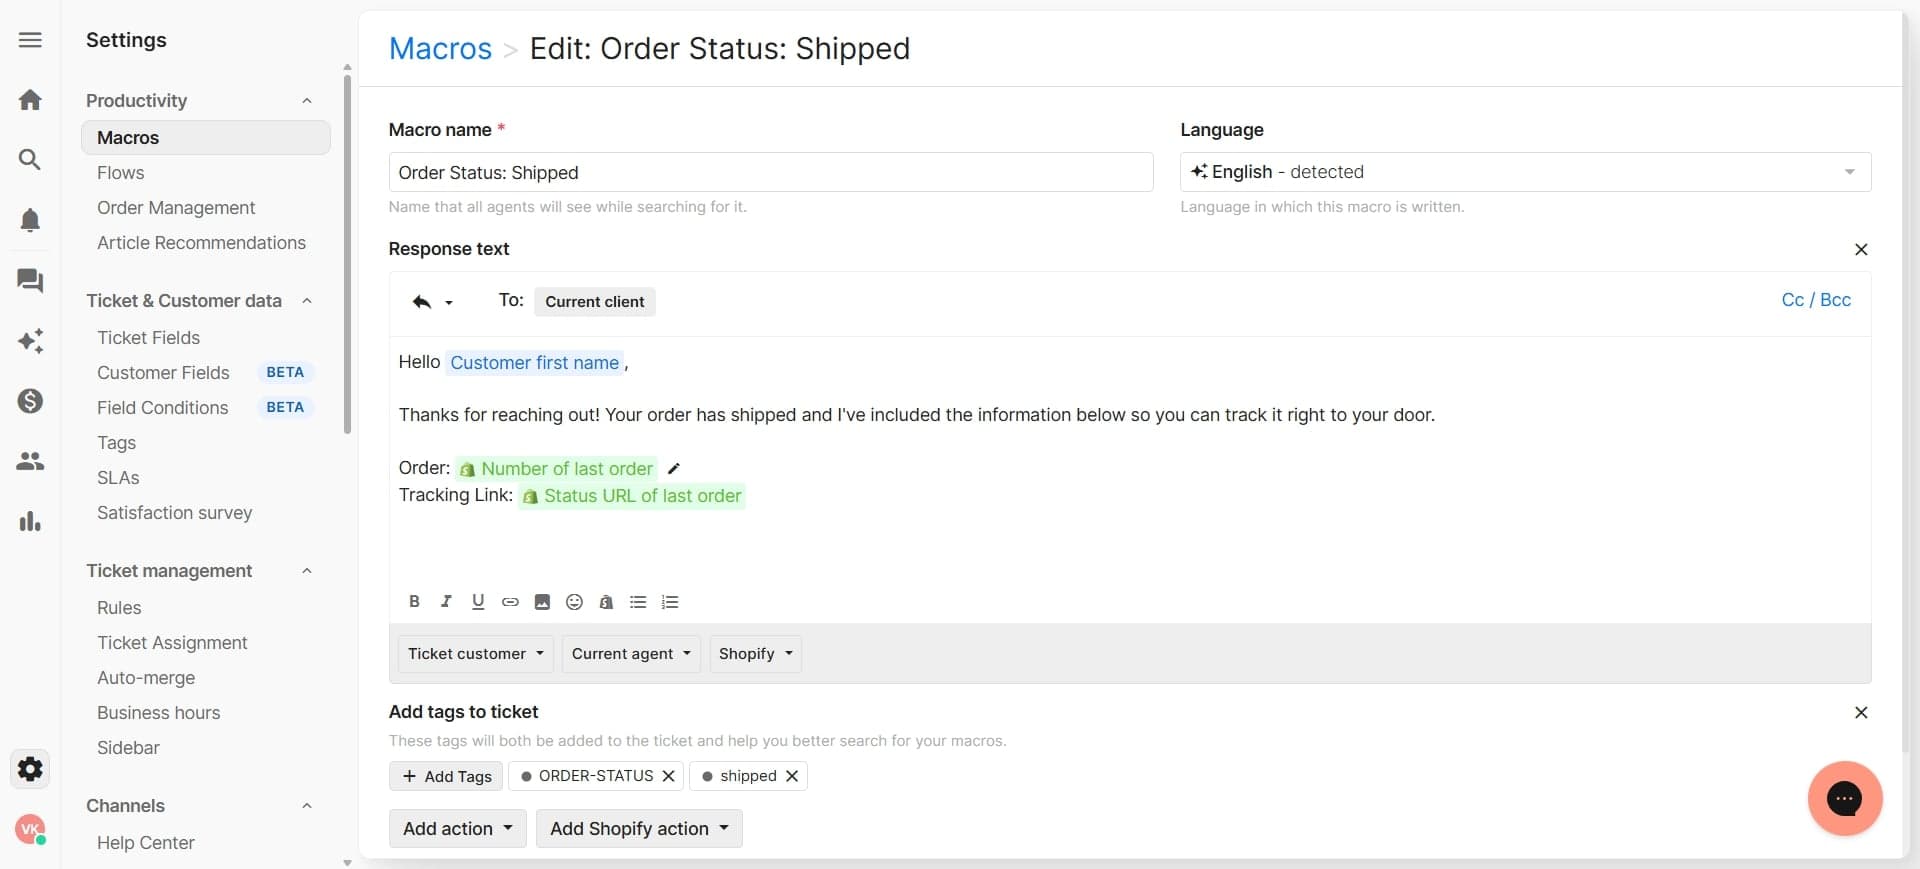Apply bold formatting
Viewport: 1920px width, 869px height.
[x=414, y=602]
